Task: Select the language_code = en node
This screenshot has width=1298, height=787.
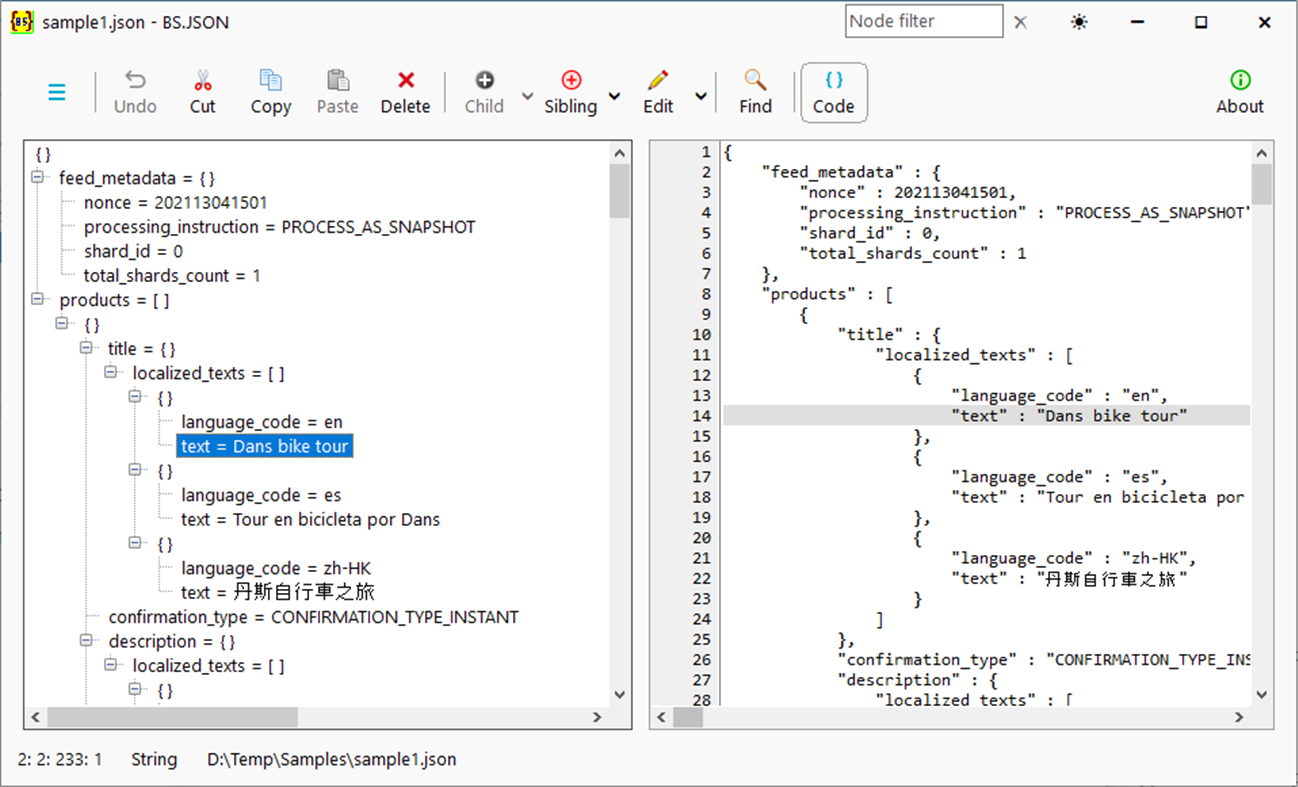Action: click(262, 422)
